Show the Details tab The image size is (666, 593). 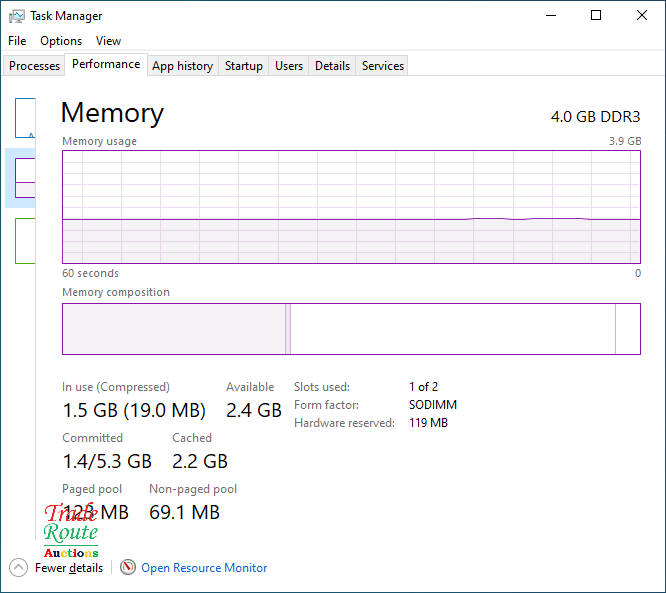(x=332, y=66)
